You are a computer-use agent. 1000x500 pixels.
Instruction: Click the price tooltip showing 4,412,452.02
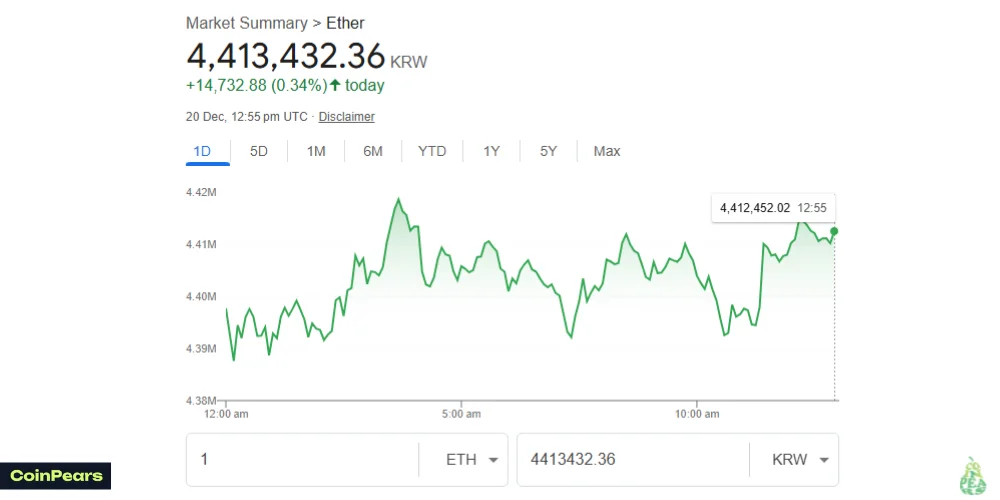point(774,208)
